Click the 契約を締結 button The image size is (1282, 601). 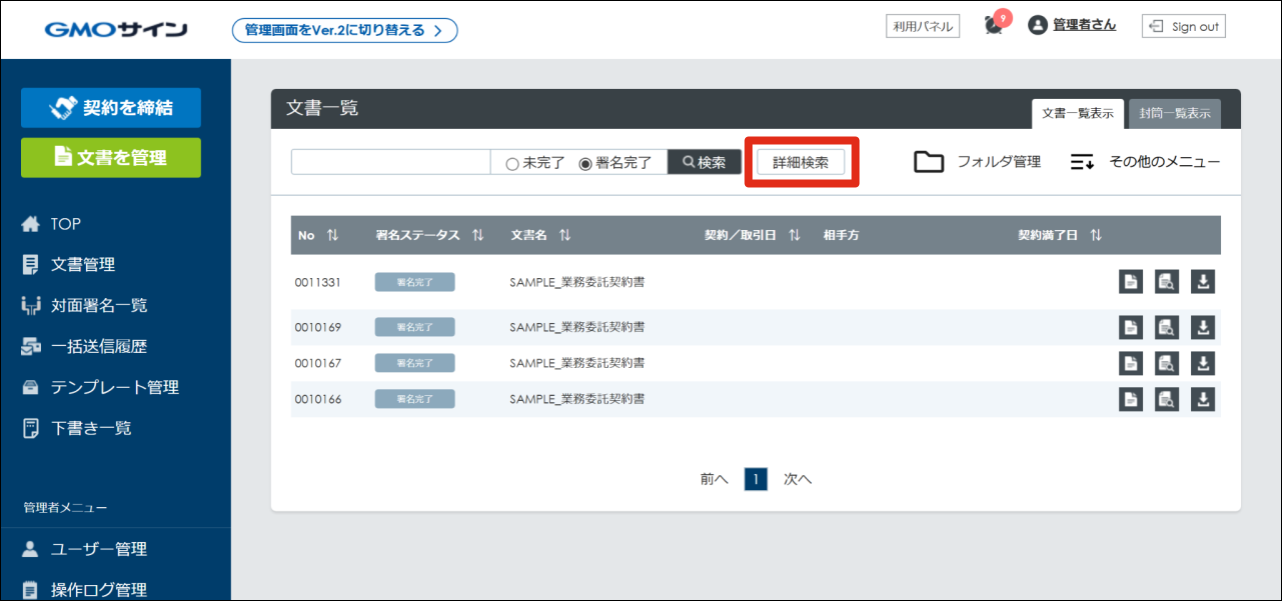111,108
